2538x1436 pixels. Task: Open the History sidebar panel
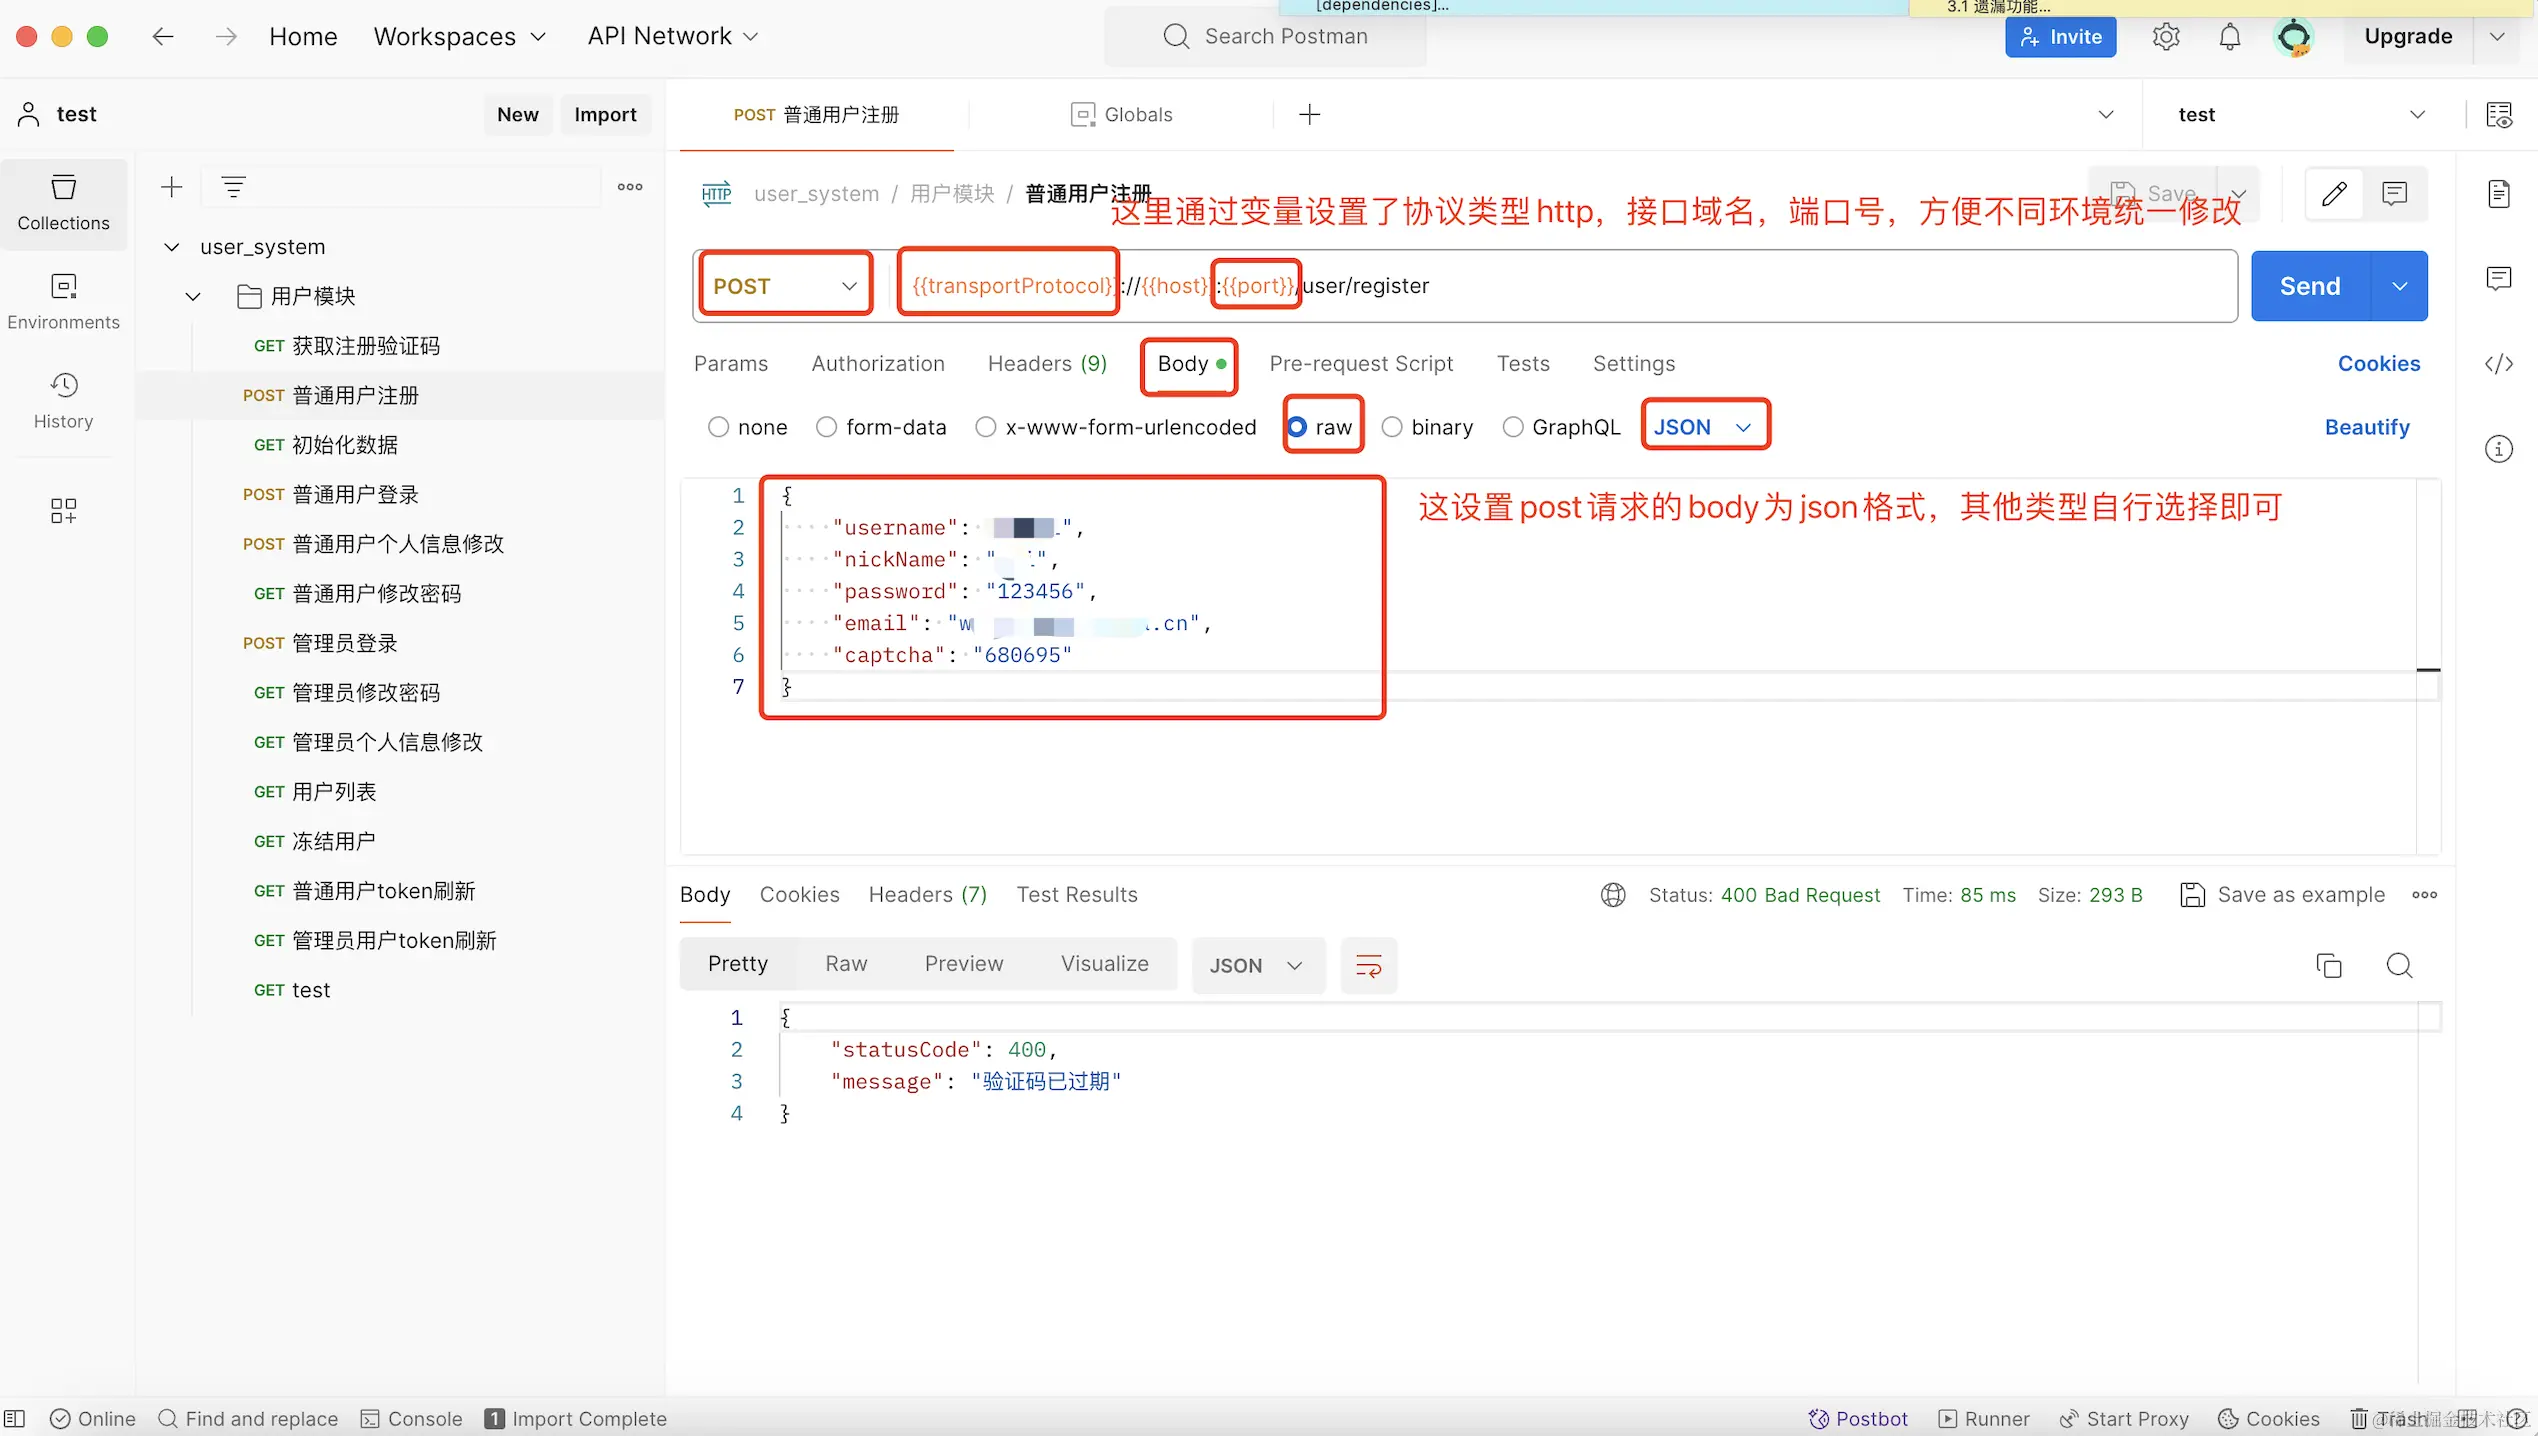(63, 400)
